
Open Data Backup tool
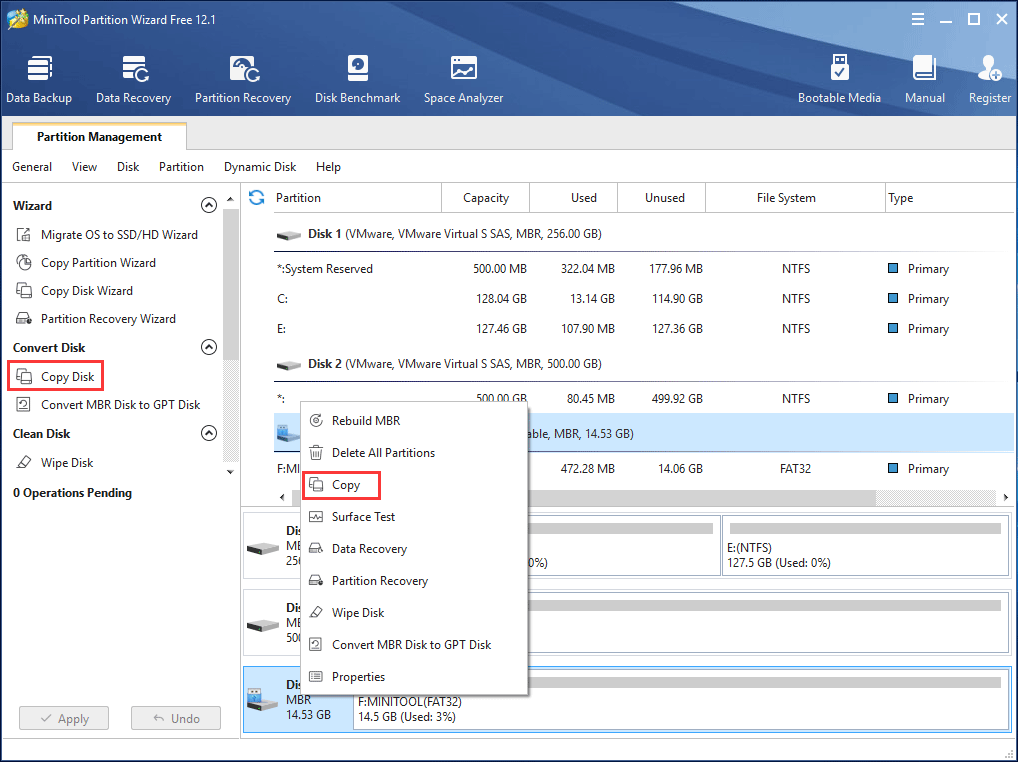click(39, 79)
